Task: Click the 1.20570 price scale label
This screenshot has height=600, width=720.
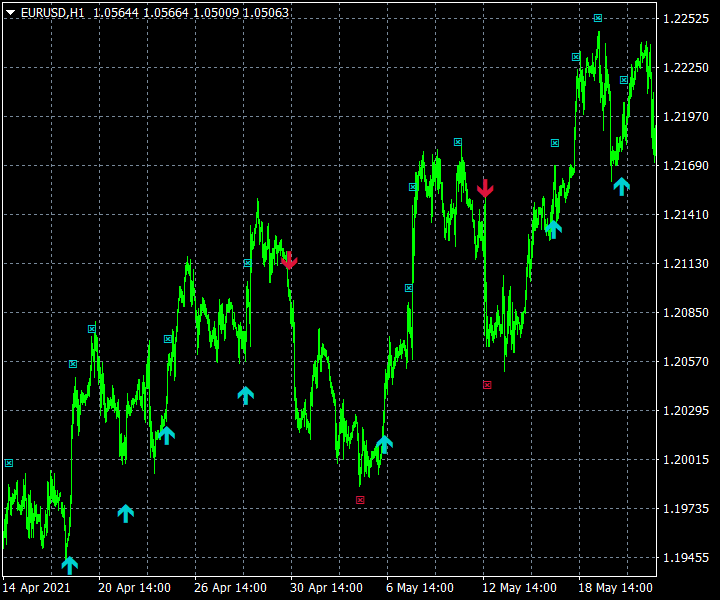Action: tap(686, 361)
